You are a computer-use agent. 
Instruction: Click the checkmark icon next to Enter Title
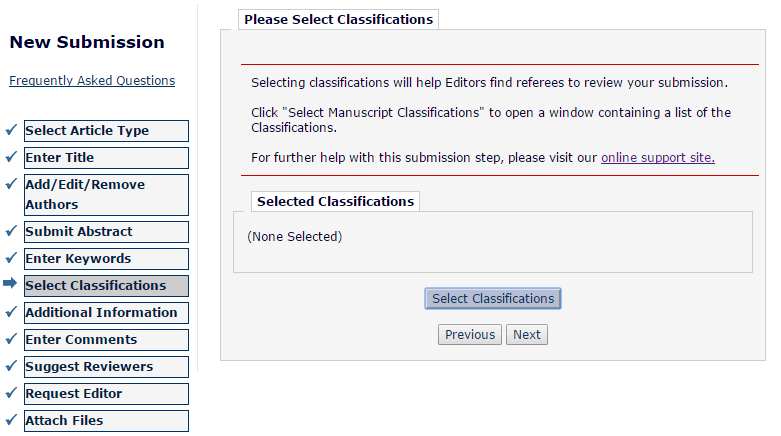click(x=11, y=157)
